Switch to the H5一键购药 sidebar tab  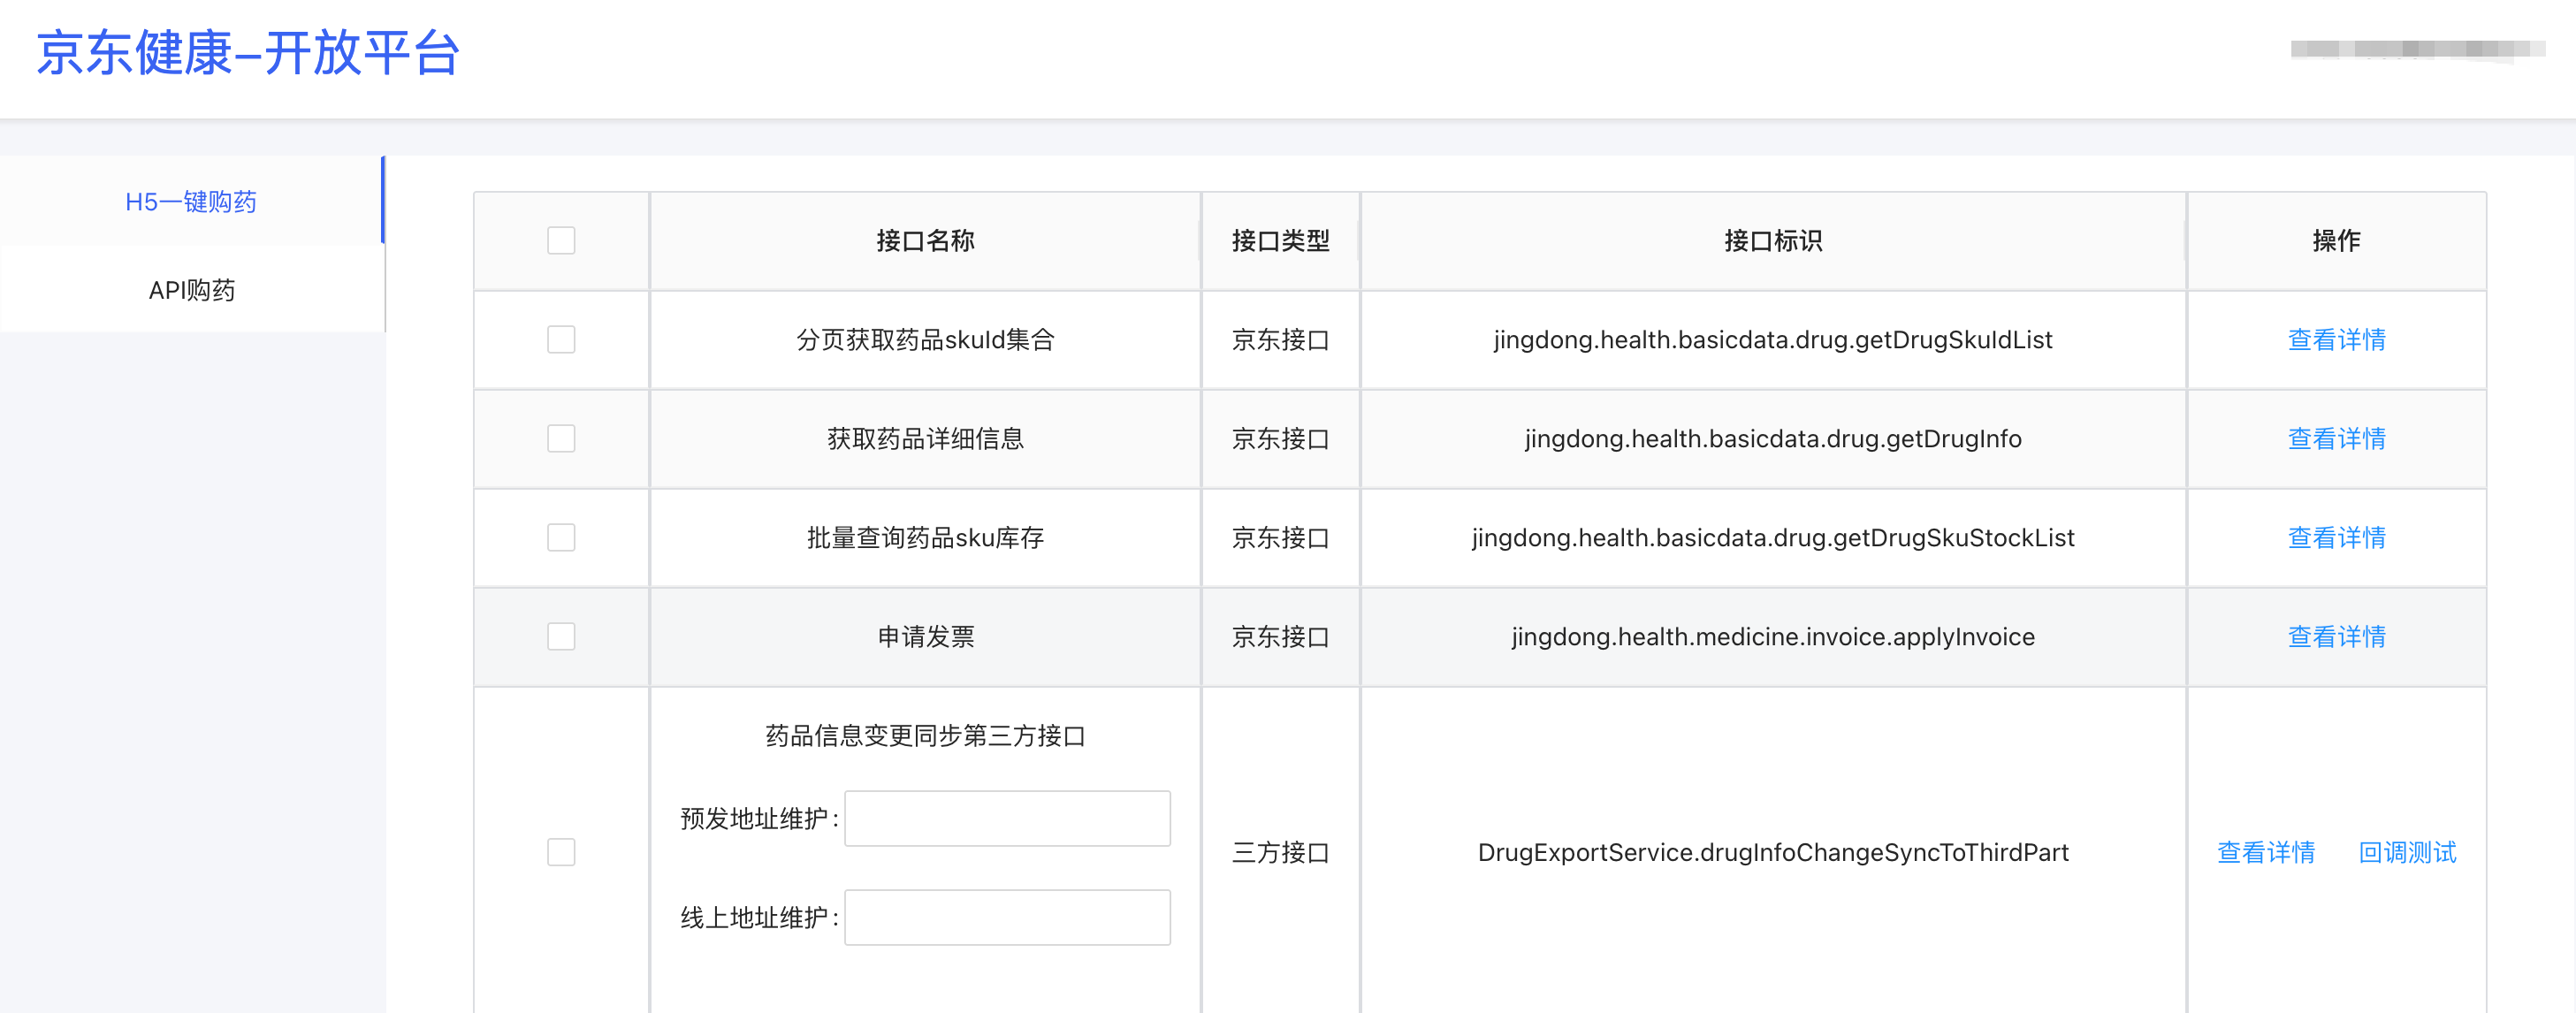[x=191, y=202]
